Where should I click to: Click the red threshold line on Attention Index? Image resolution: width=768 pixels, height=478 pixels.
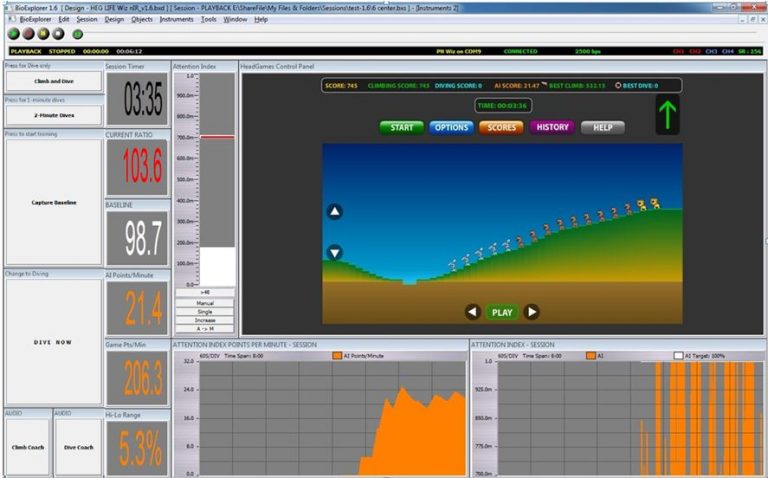[217, 137]
